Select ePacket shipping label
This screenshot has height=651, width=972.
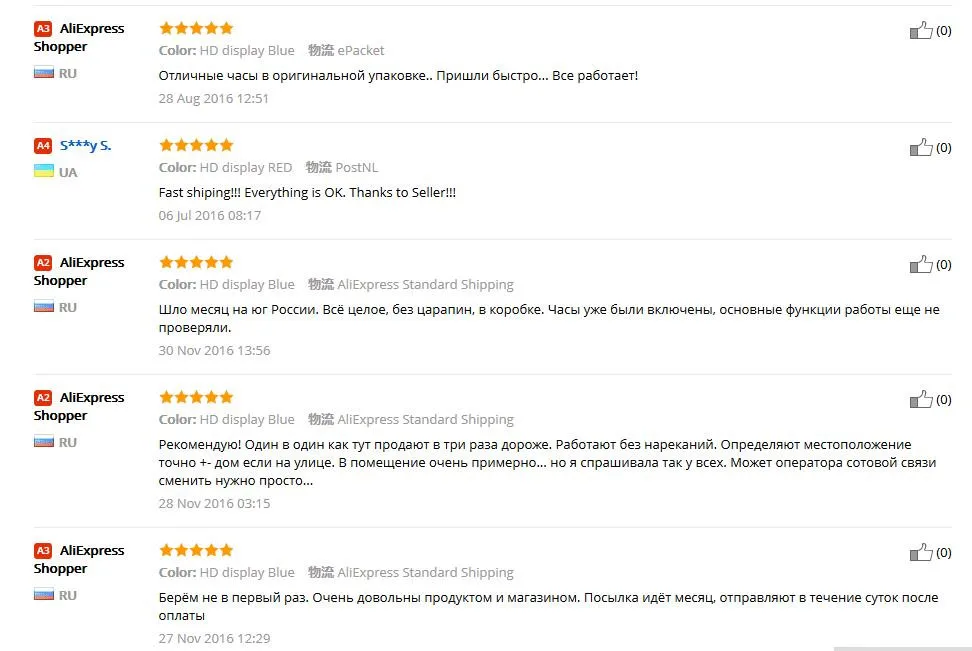[x=361, y=50]
